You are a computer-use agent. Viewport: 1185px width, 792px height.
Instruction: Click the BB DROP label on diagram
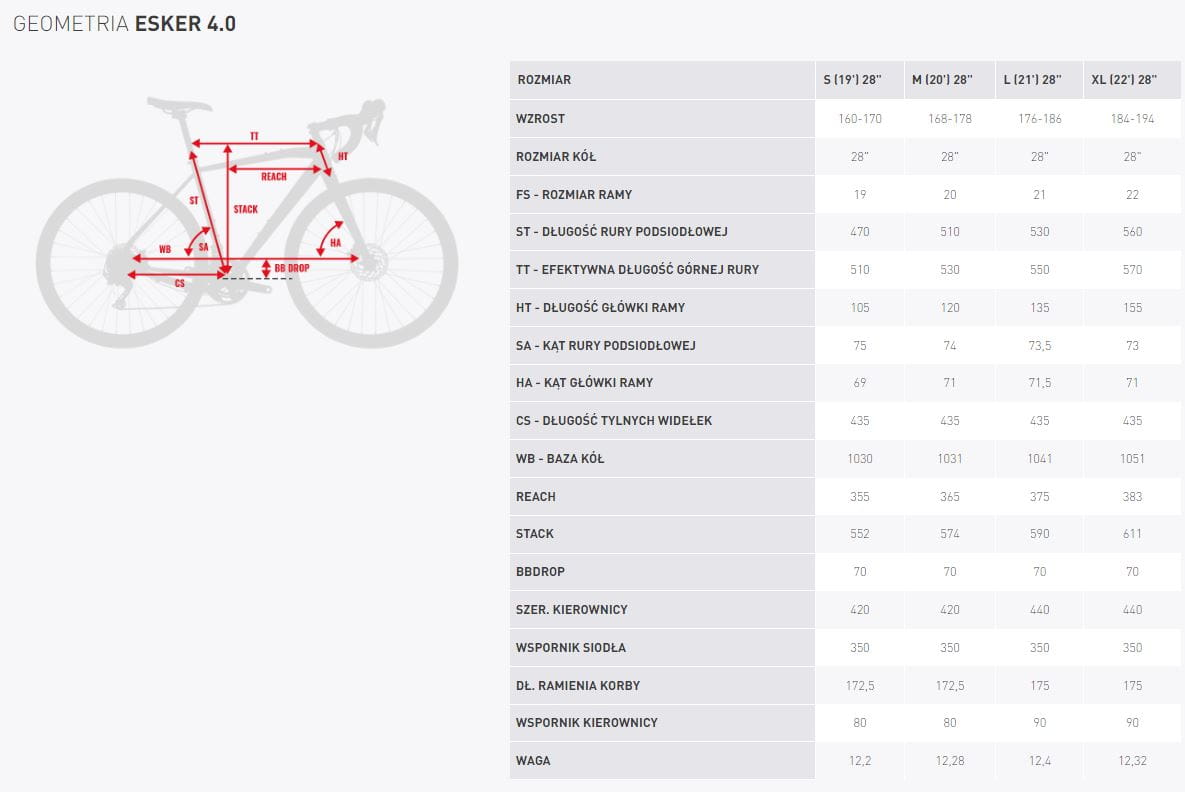point(291,269)
